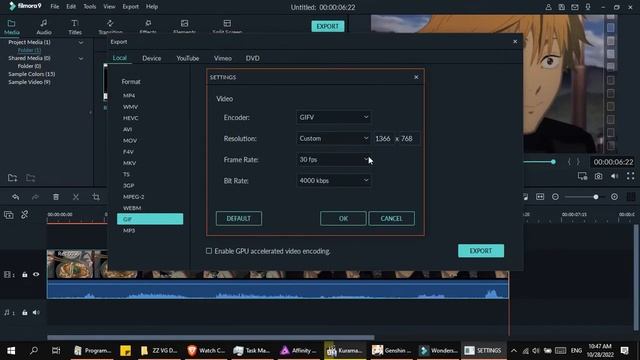Open the Bit Rate 4000 kbps dropdown

333,180
